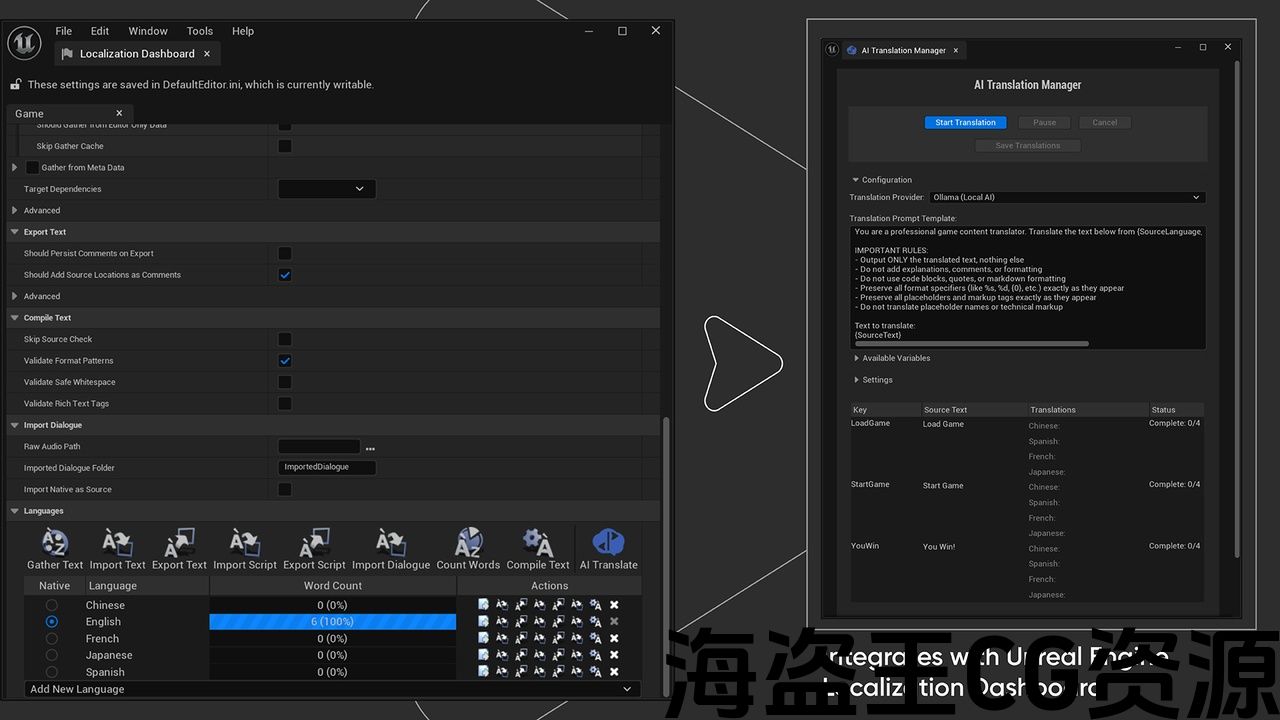1280x720 pixels.
Task: Collapse the Import Dialogue section
Action: click(15, 425)
